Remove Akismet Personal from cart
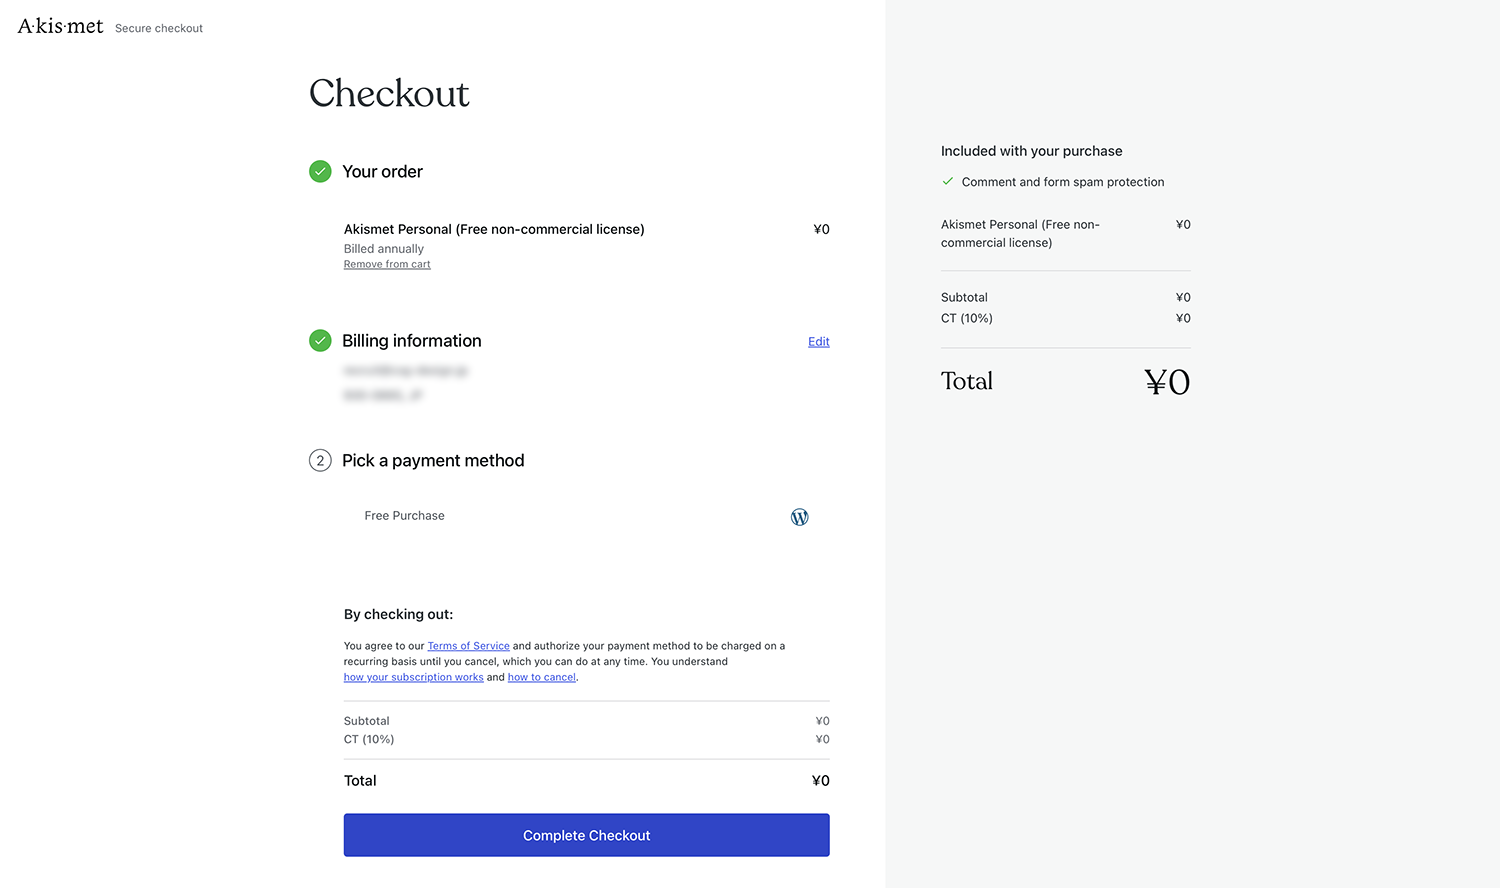Viewport: 1500px width, 888px height. click(387, 265)
